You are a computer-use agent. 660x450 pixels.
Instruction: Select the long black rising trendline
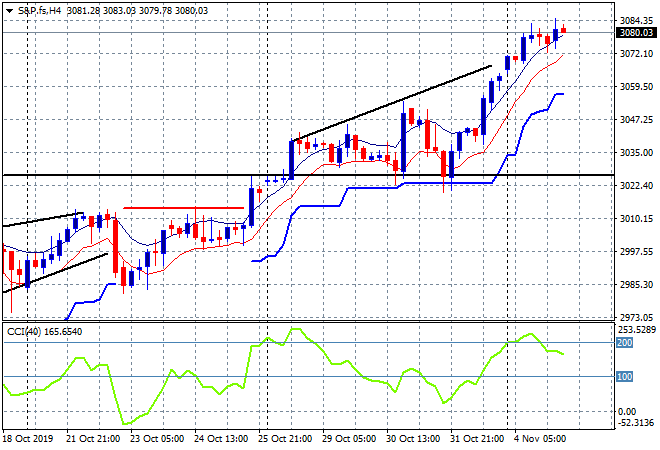point(392,103)
